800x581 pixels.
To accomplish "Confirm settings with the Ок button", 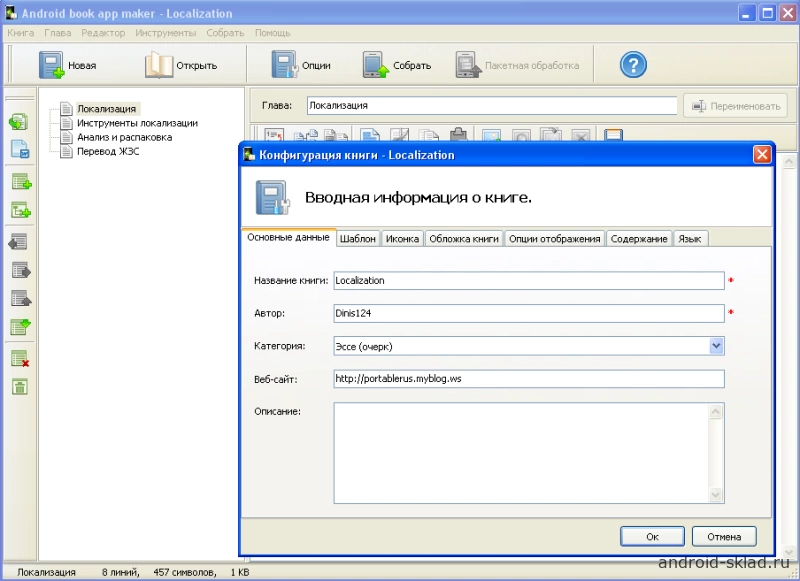I will (652, 536).
